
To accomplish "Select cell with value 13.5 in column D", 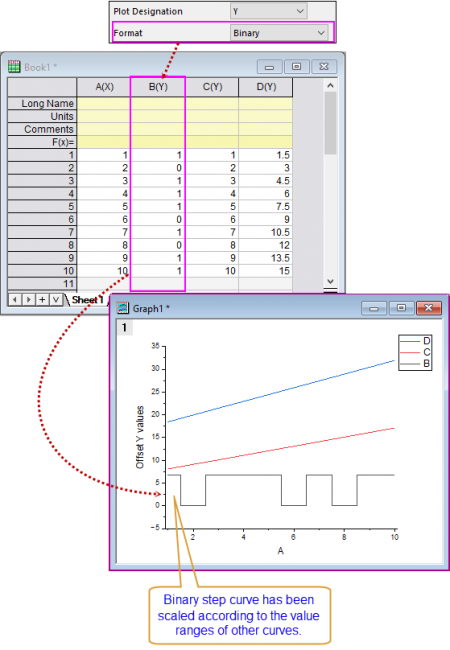I will (x=266, y=258).
